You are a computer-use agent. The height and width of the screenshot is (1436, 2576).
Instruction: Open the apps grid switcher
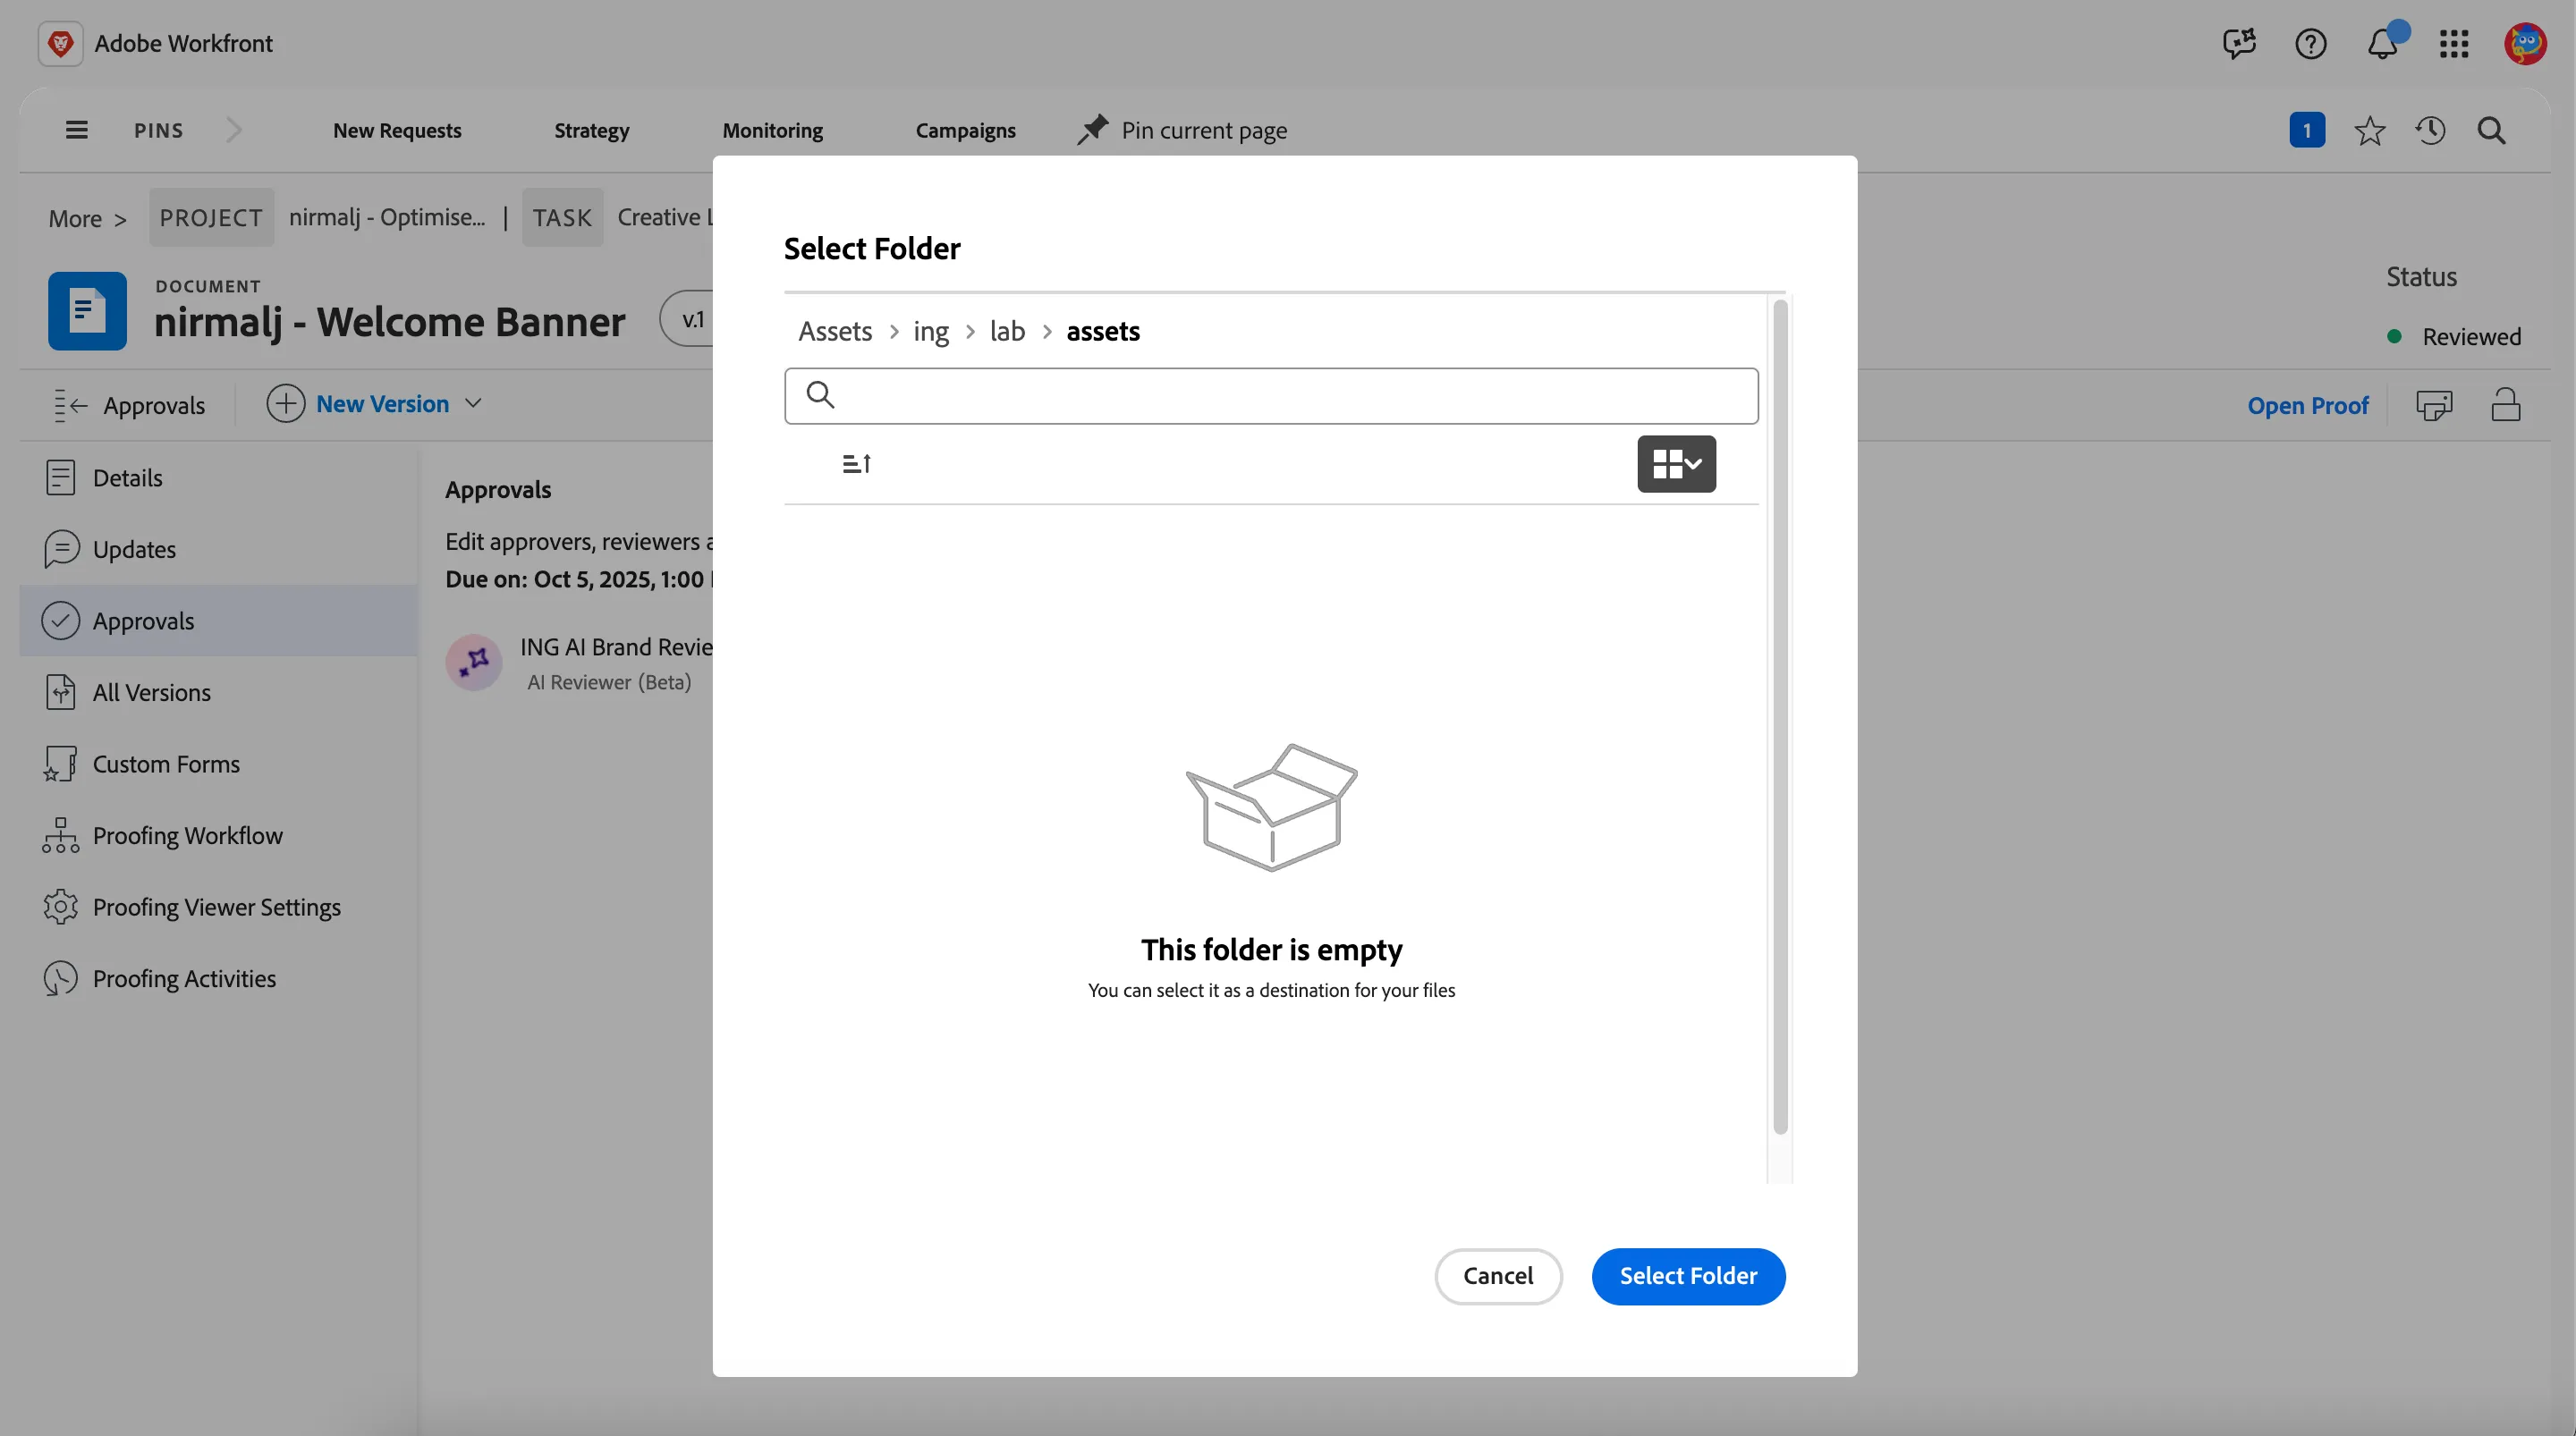pyautogui.click(x=2454, y=43)
